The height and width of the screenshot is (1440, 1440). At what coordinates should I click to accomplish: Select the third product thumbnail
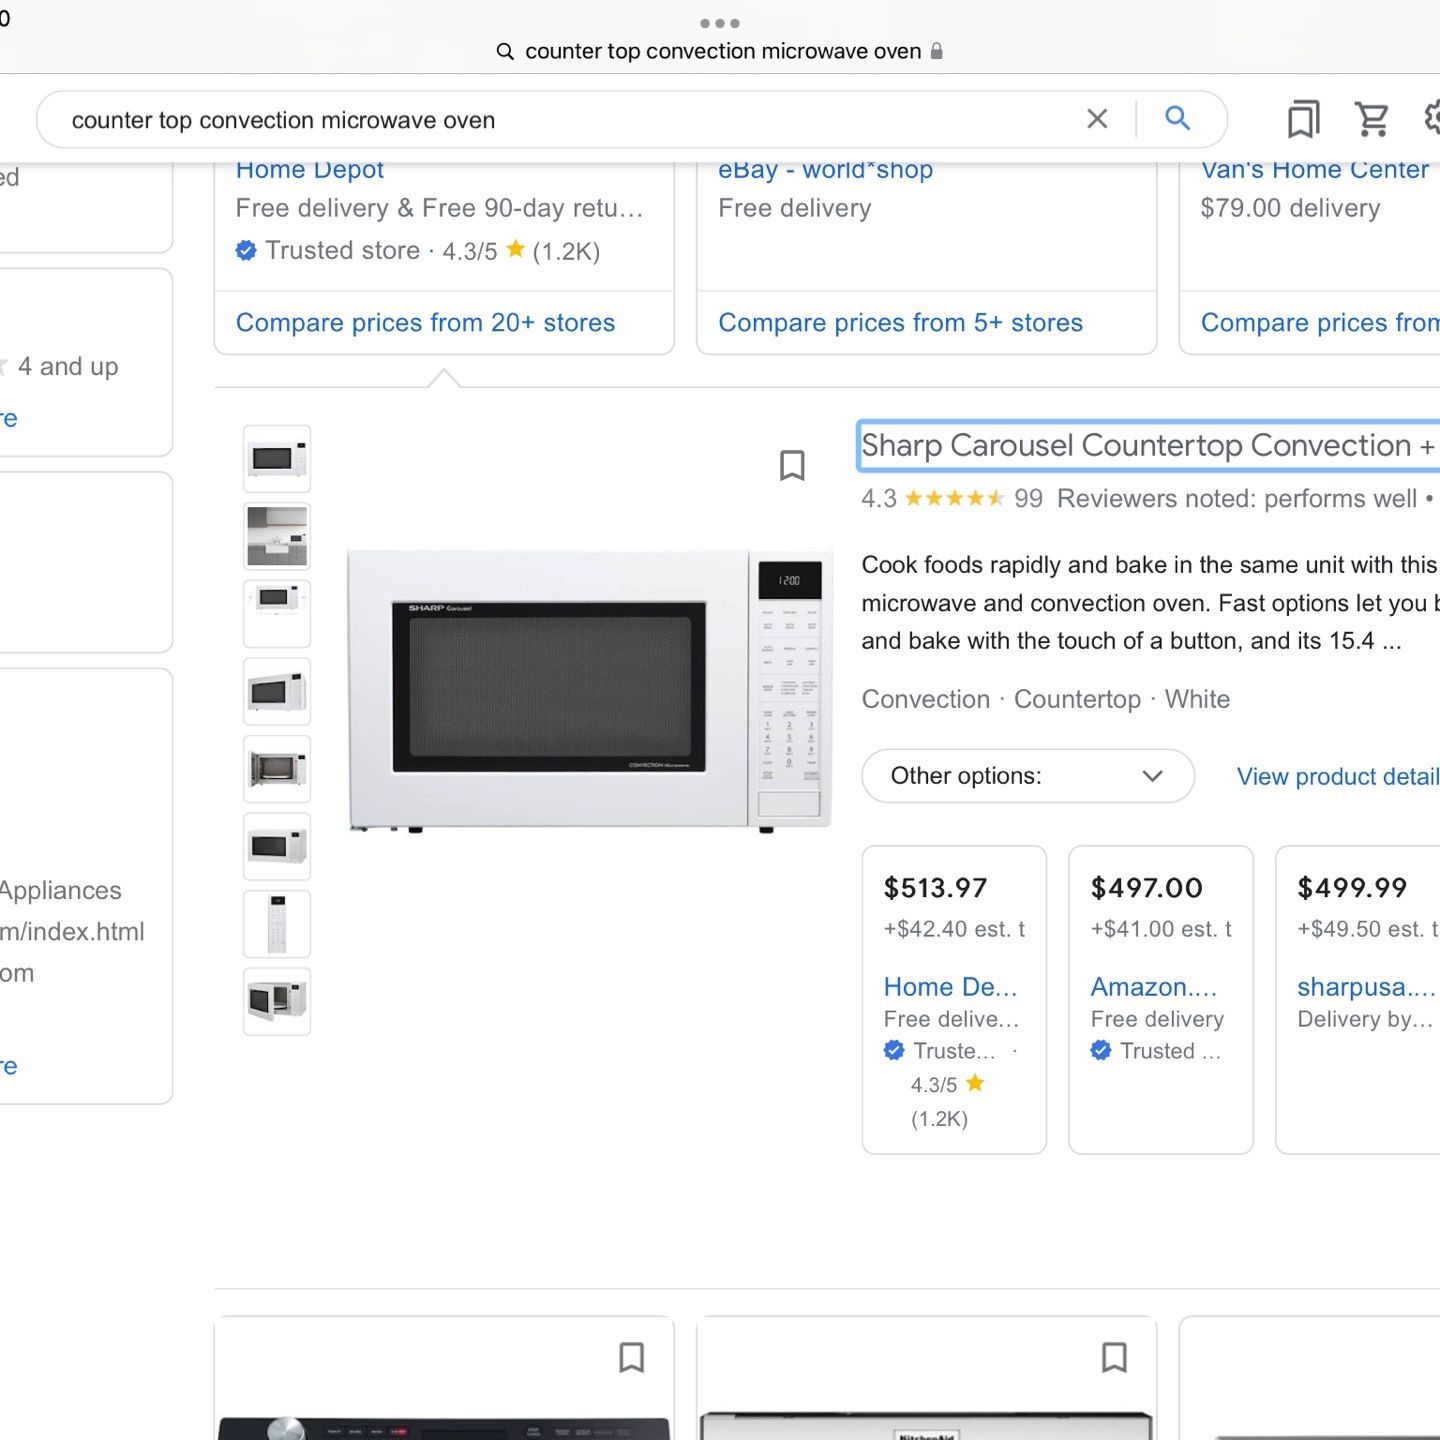(x=277, y=613)
